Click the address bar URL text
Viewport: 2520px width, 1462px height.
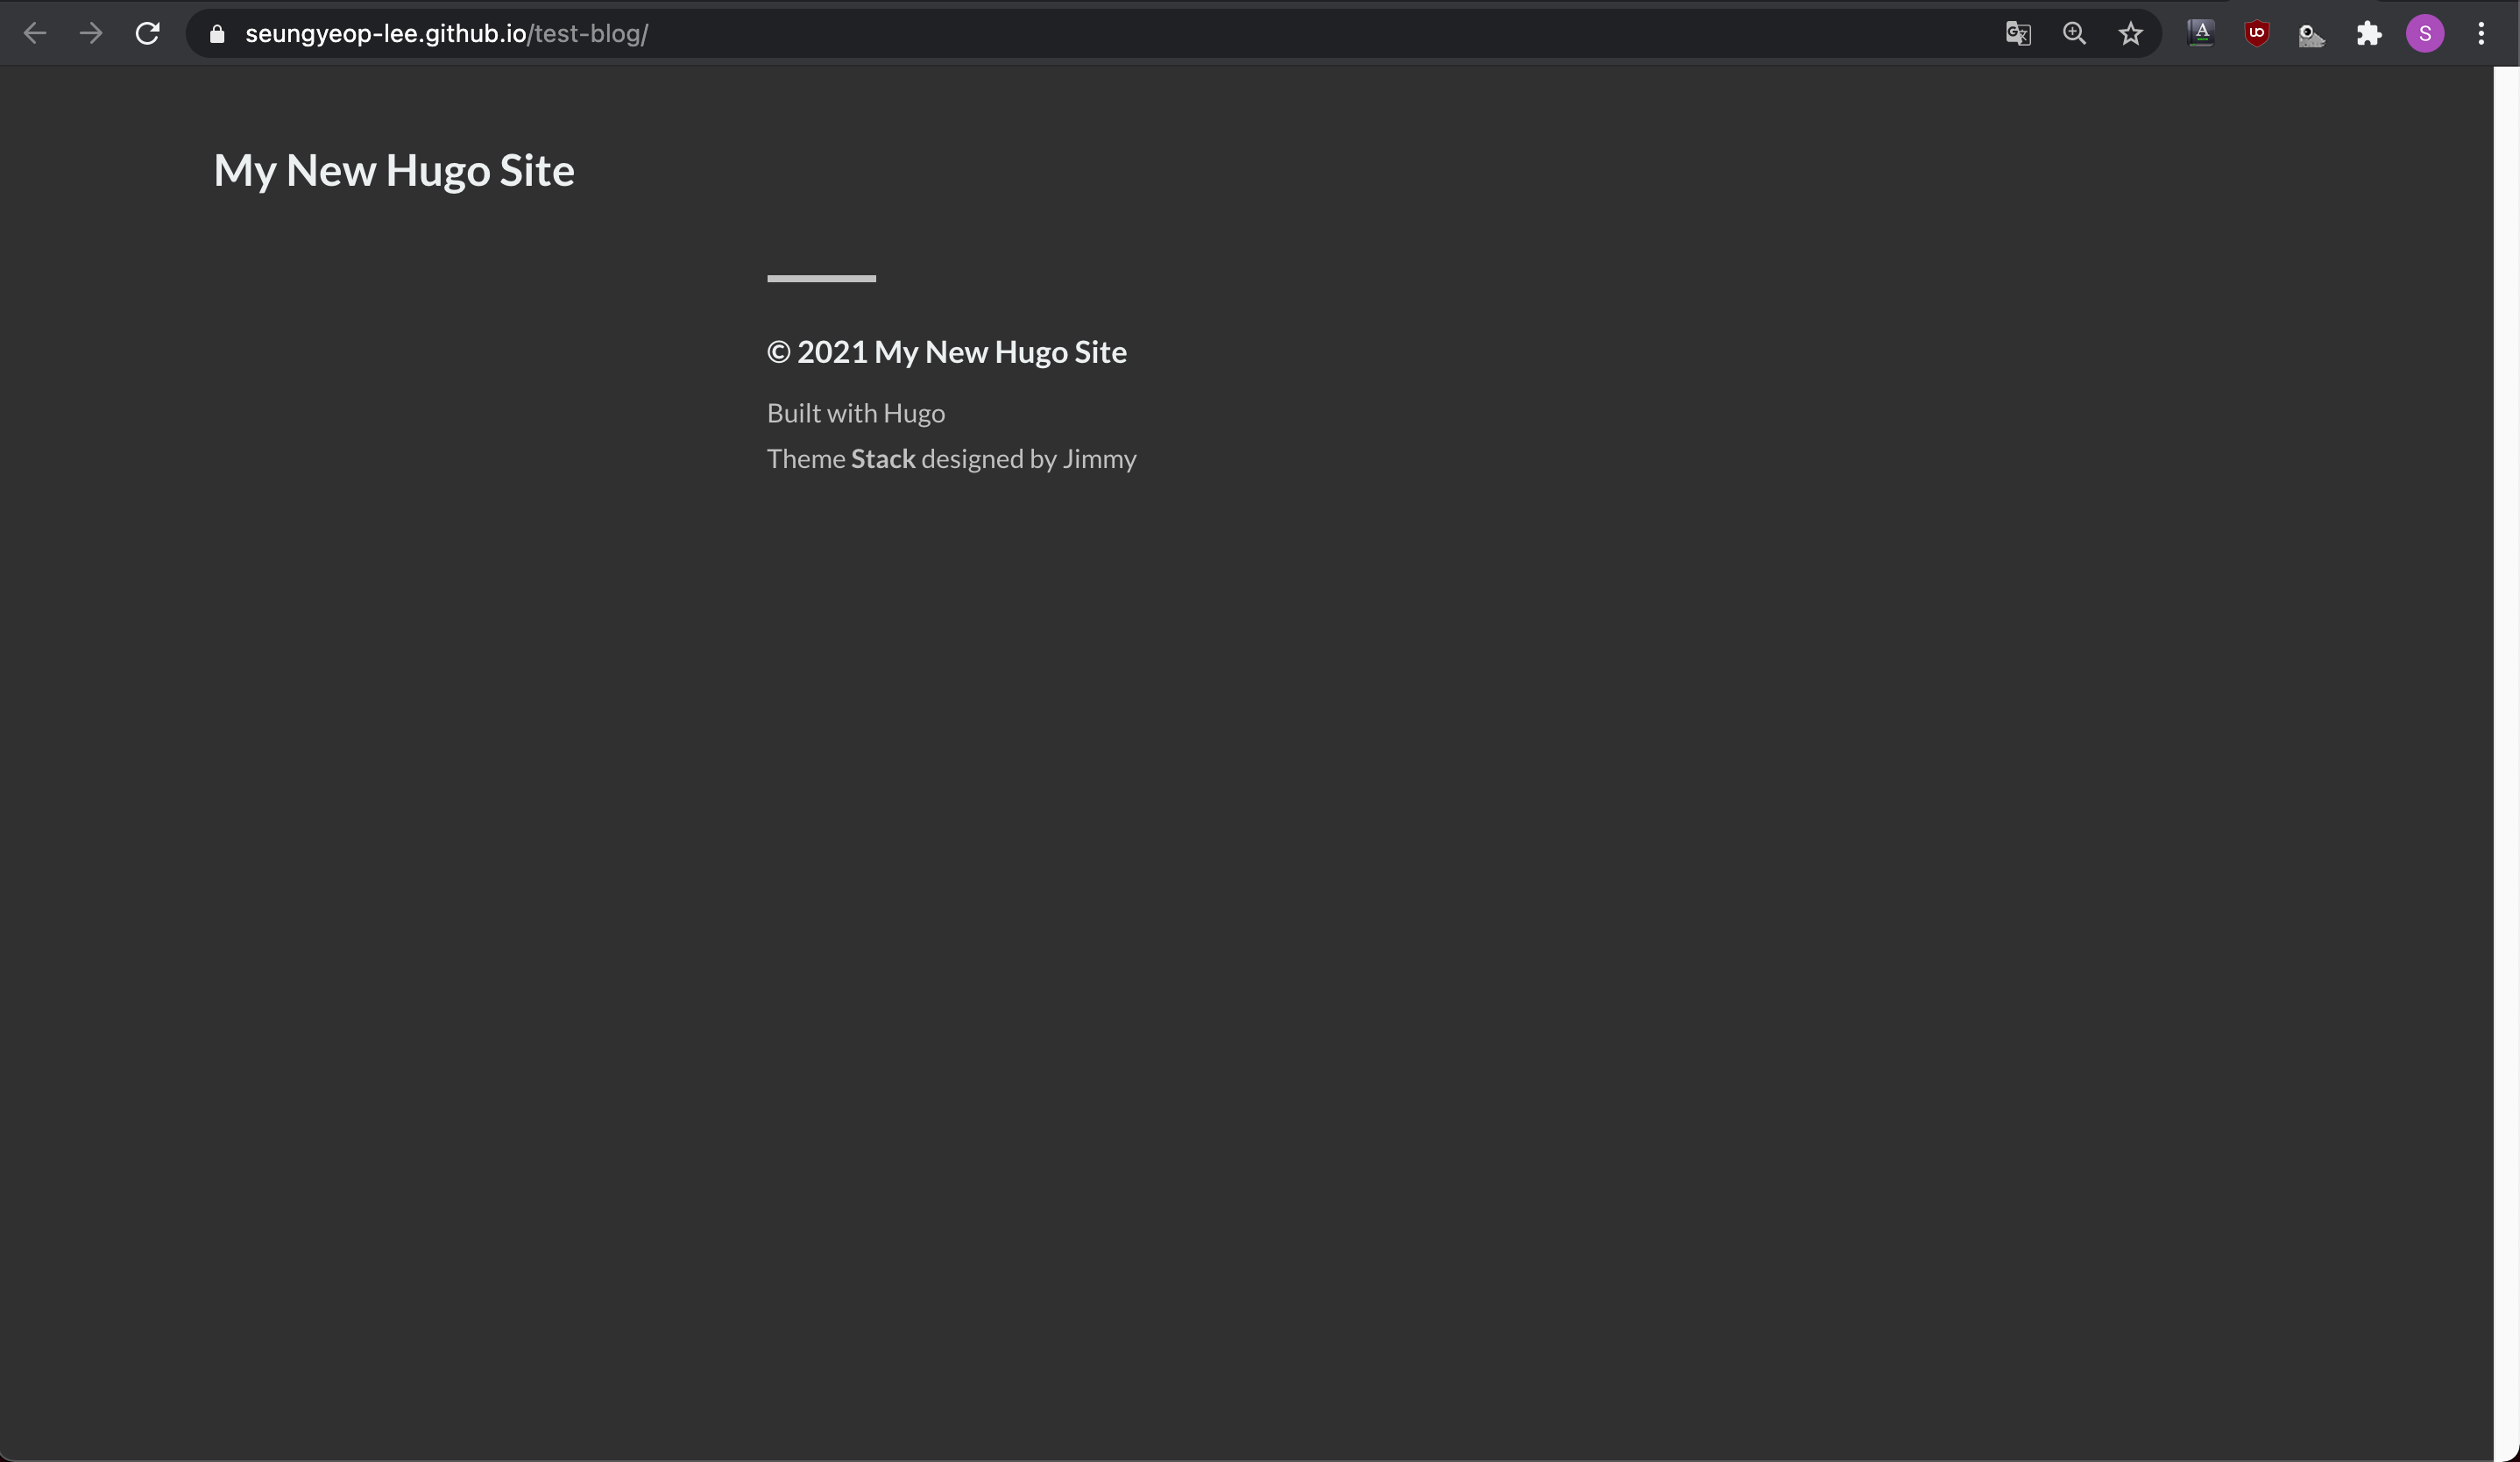coord(446,34)
